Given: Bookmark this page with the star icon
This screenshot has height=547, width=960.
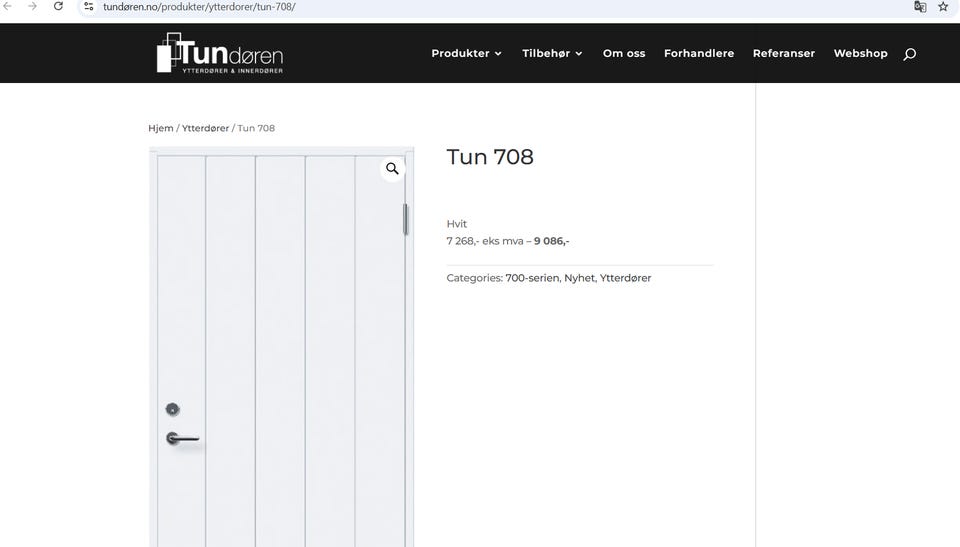Looking at the screenshot, I should point(943,7).
